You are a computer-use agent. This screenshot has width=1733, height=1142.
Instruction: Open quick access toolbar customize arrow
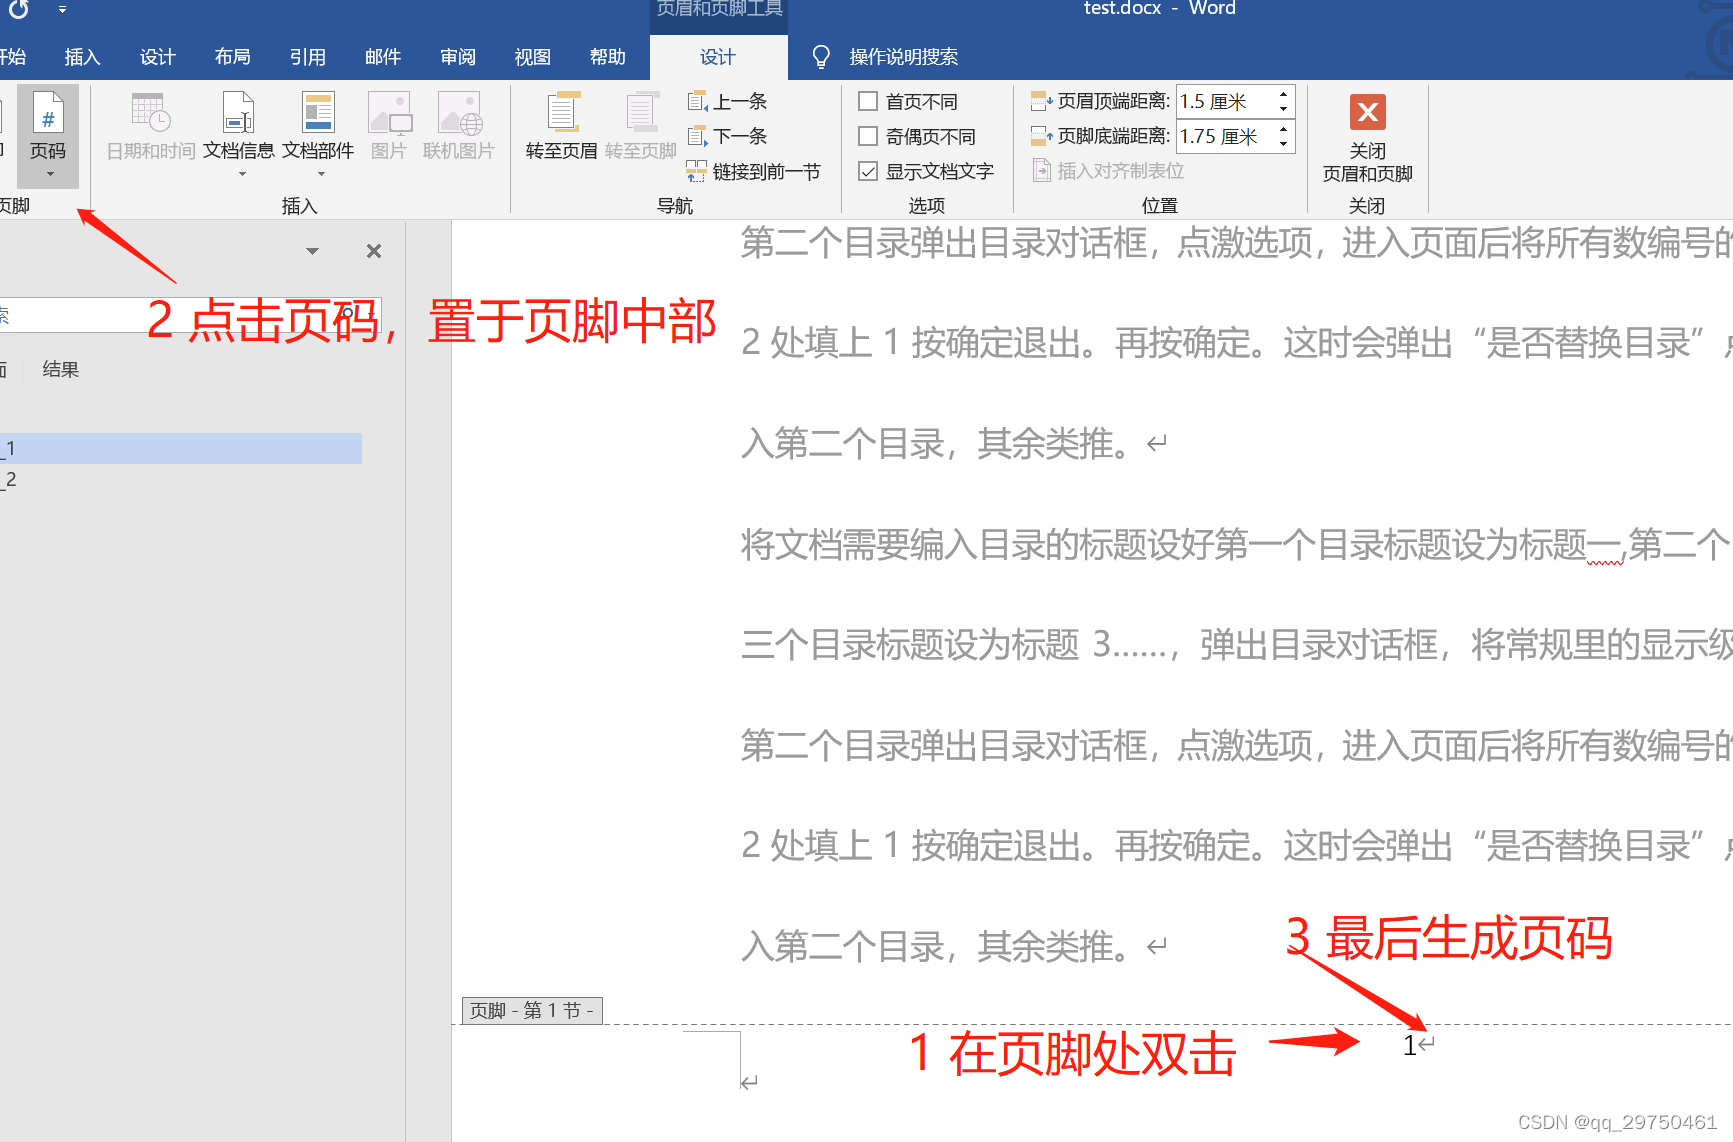point(62,9)
